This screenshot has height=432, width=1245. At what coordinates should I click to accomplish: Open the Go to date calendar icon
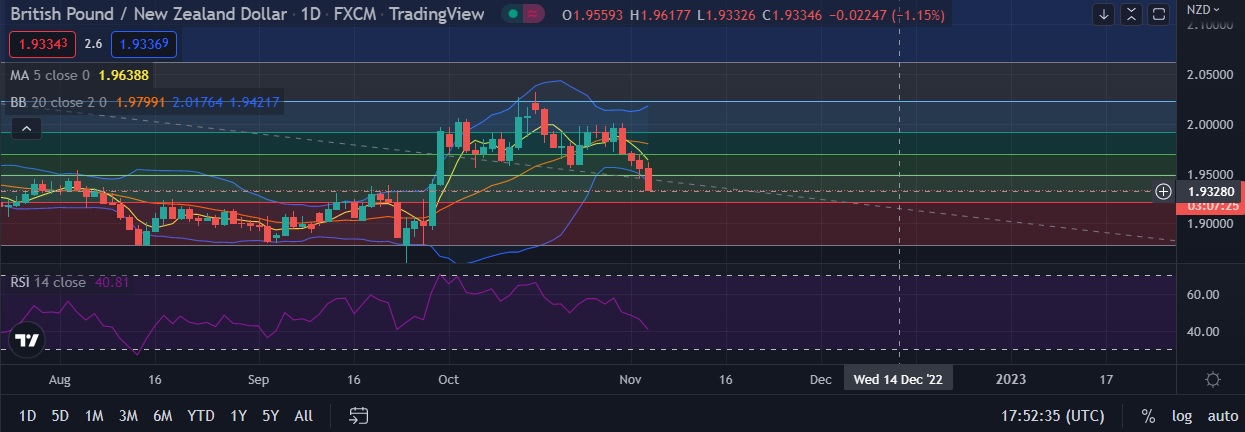click(x=359, y=416)
